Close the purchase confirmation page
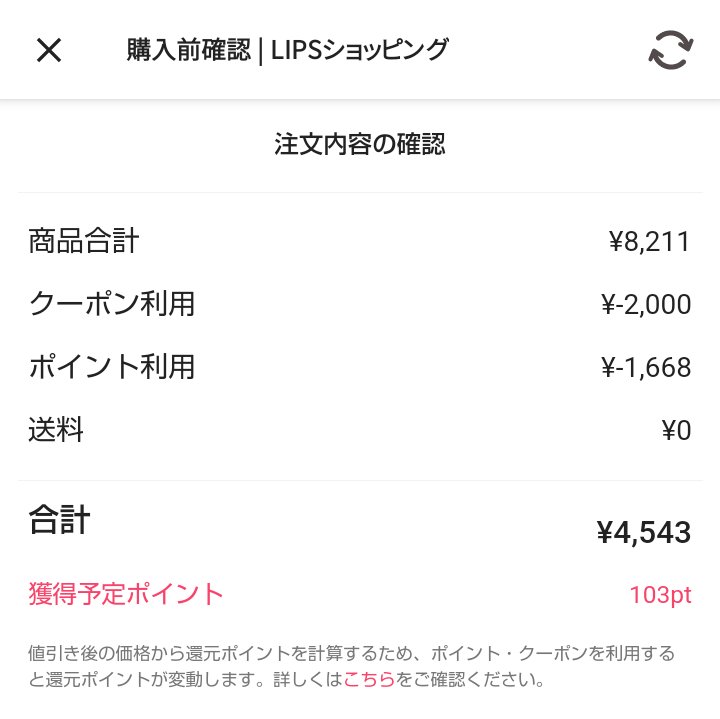720x719 pixels. pyautogui.click(x=49, y=50)
